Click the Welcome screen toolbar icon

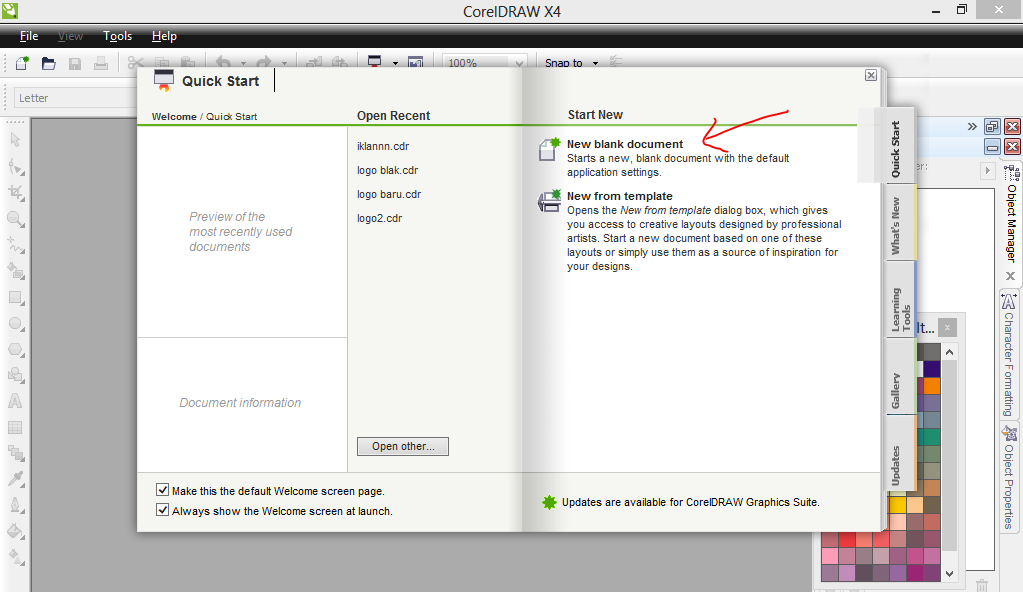[415, 63]
